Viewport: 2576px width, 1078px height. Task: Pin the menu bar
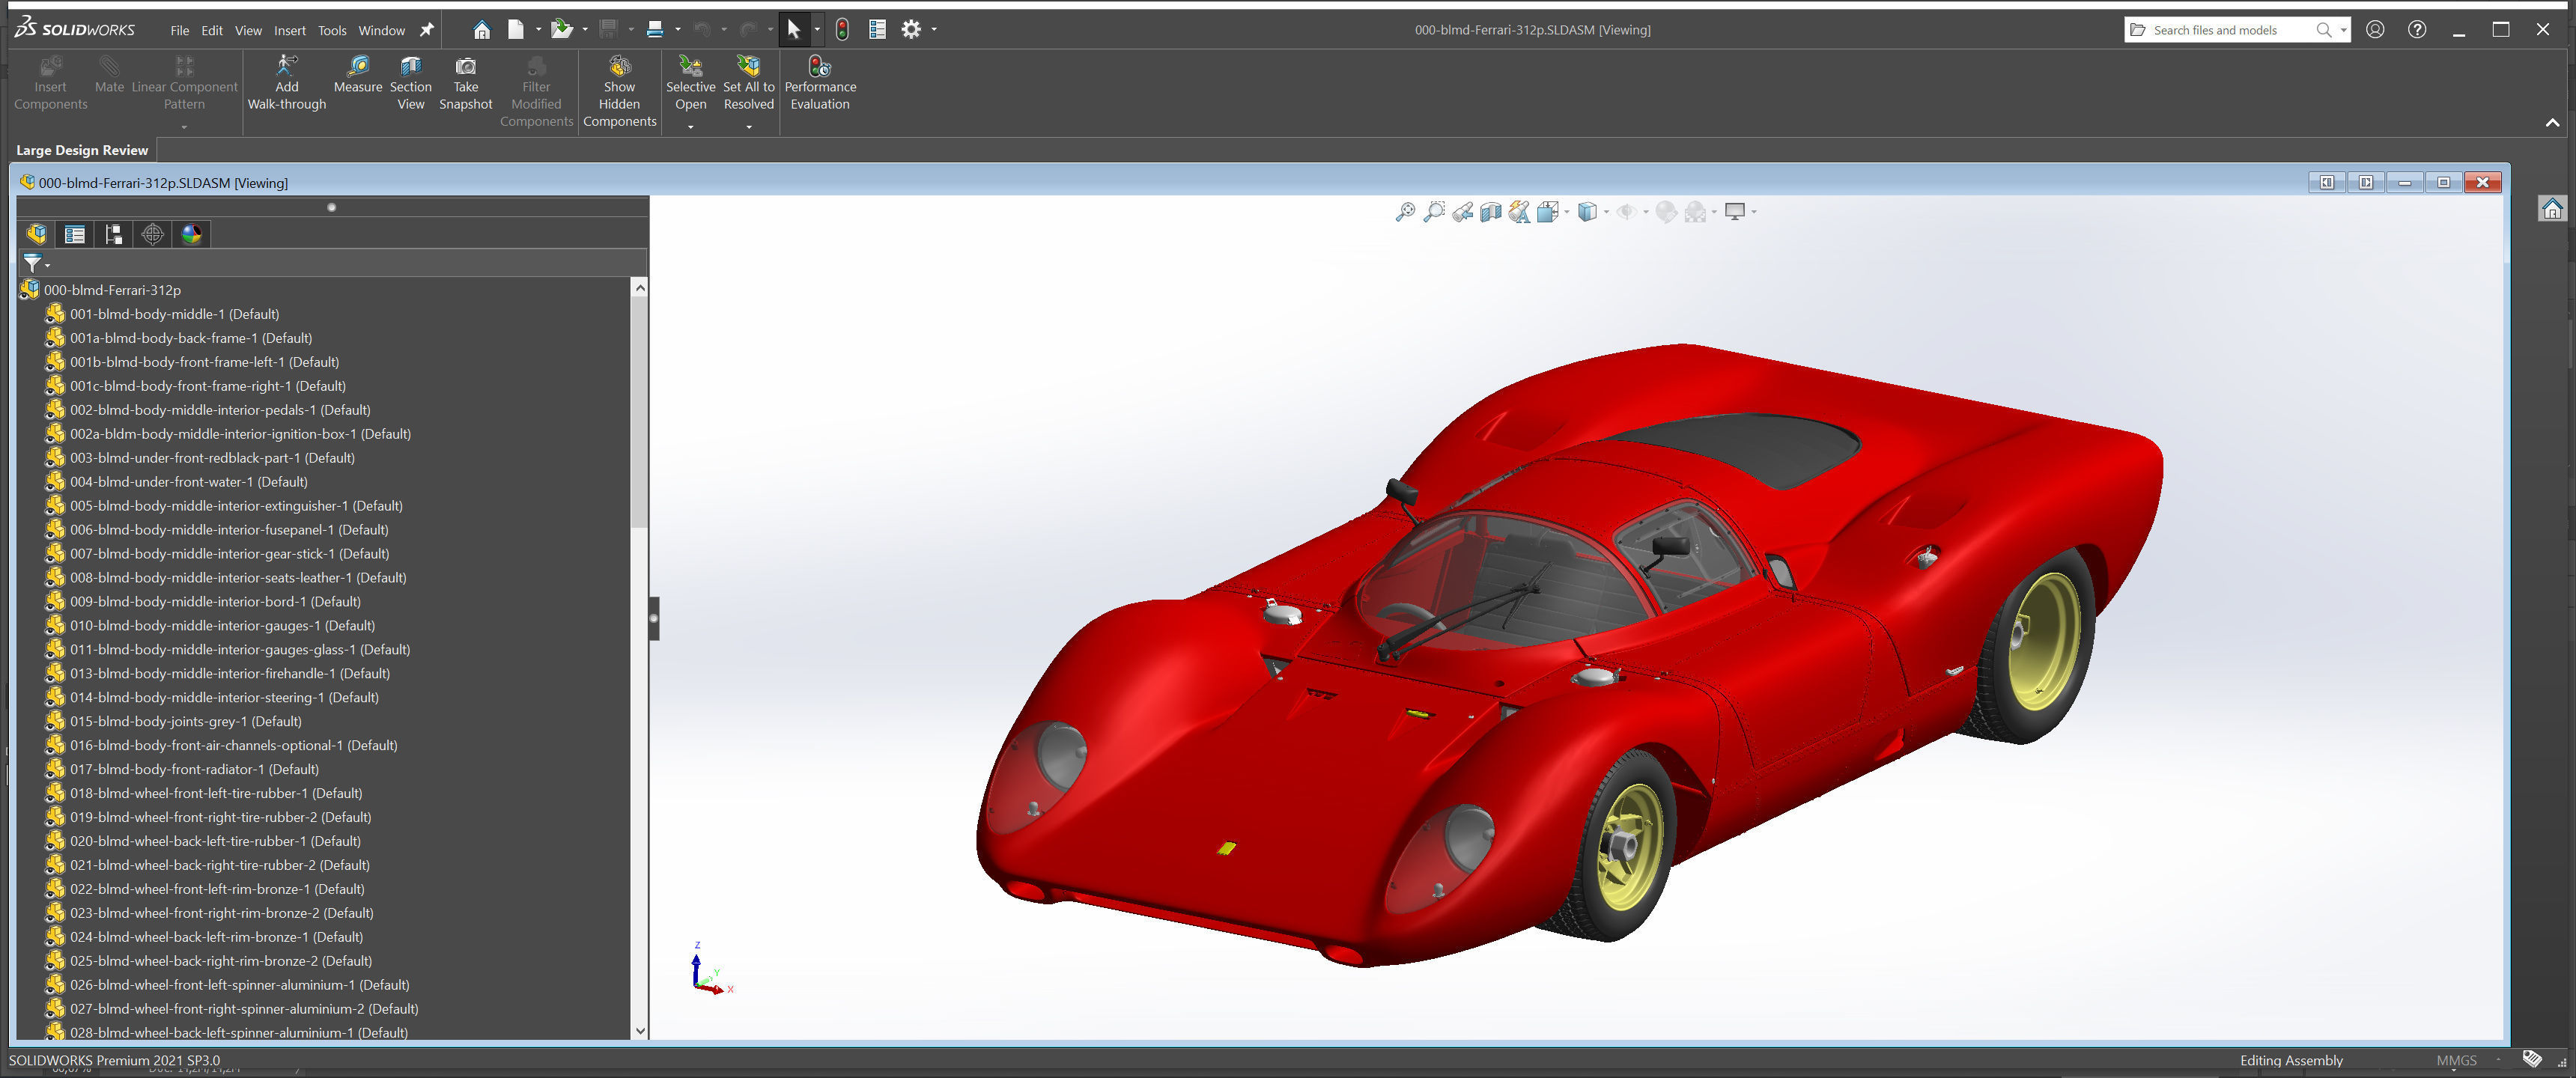427,30
